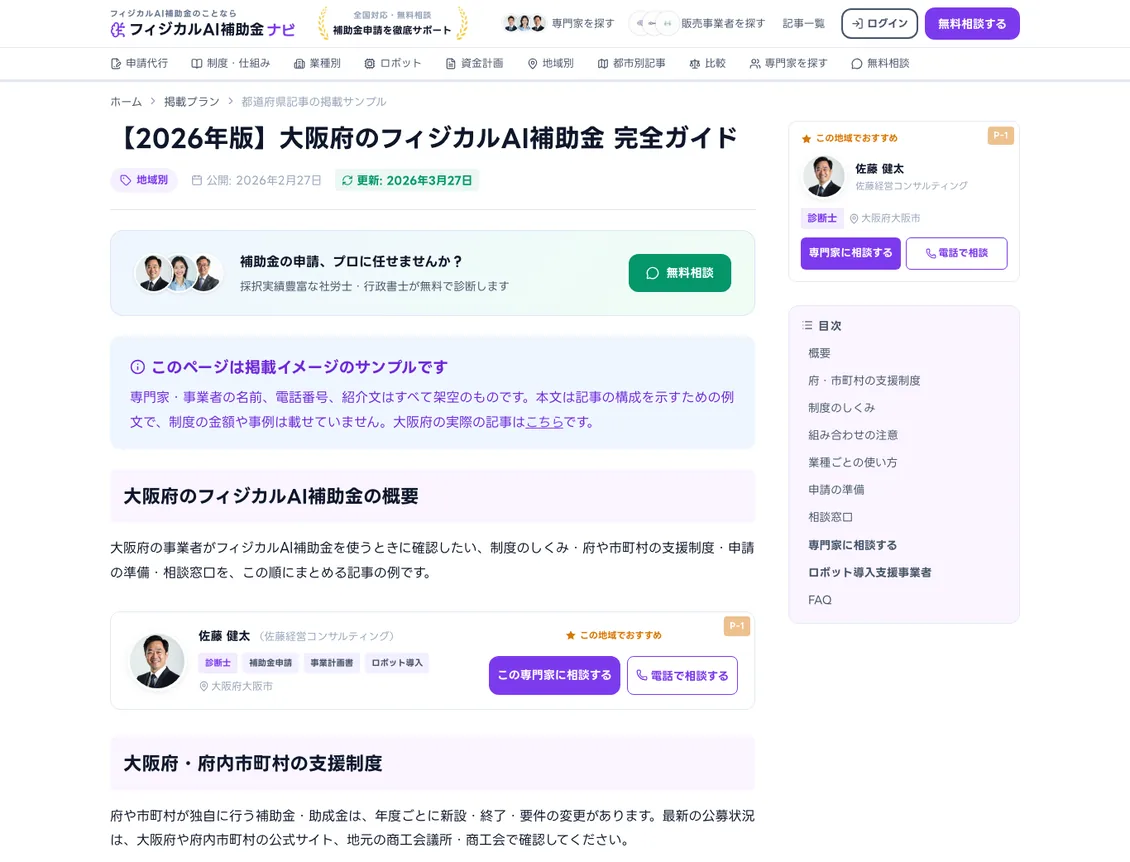Viewport: 1130px width, 862px height.
Task: Click the star icon in article expert card
Action: (571, 635)
